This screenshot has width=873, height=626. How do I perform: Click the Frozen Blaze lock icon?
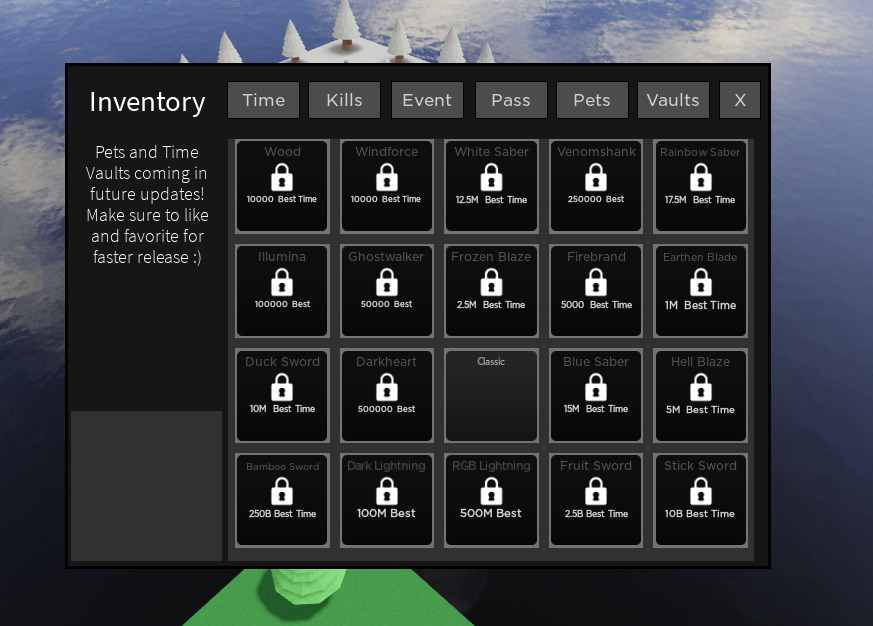tap(491, 282)
